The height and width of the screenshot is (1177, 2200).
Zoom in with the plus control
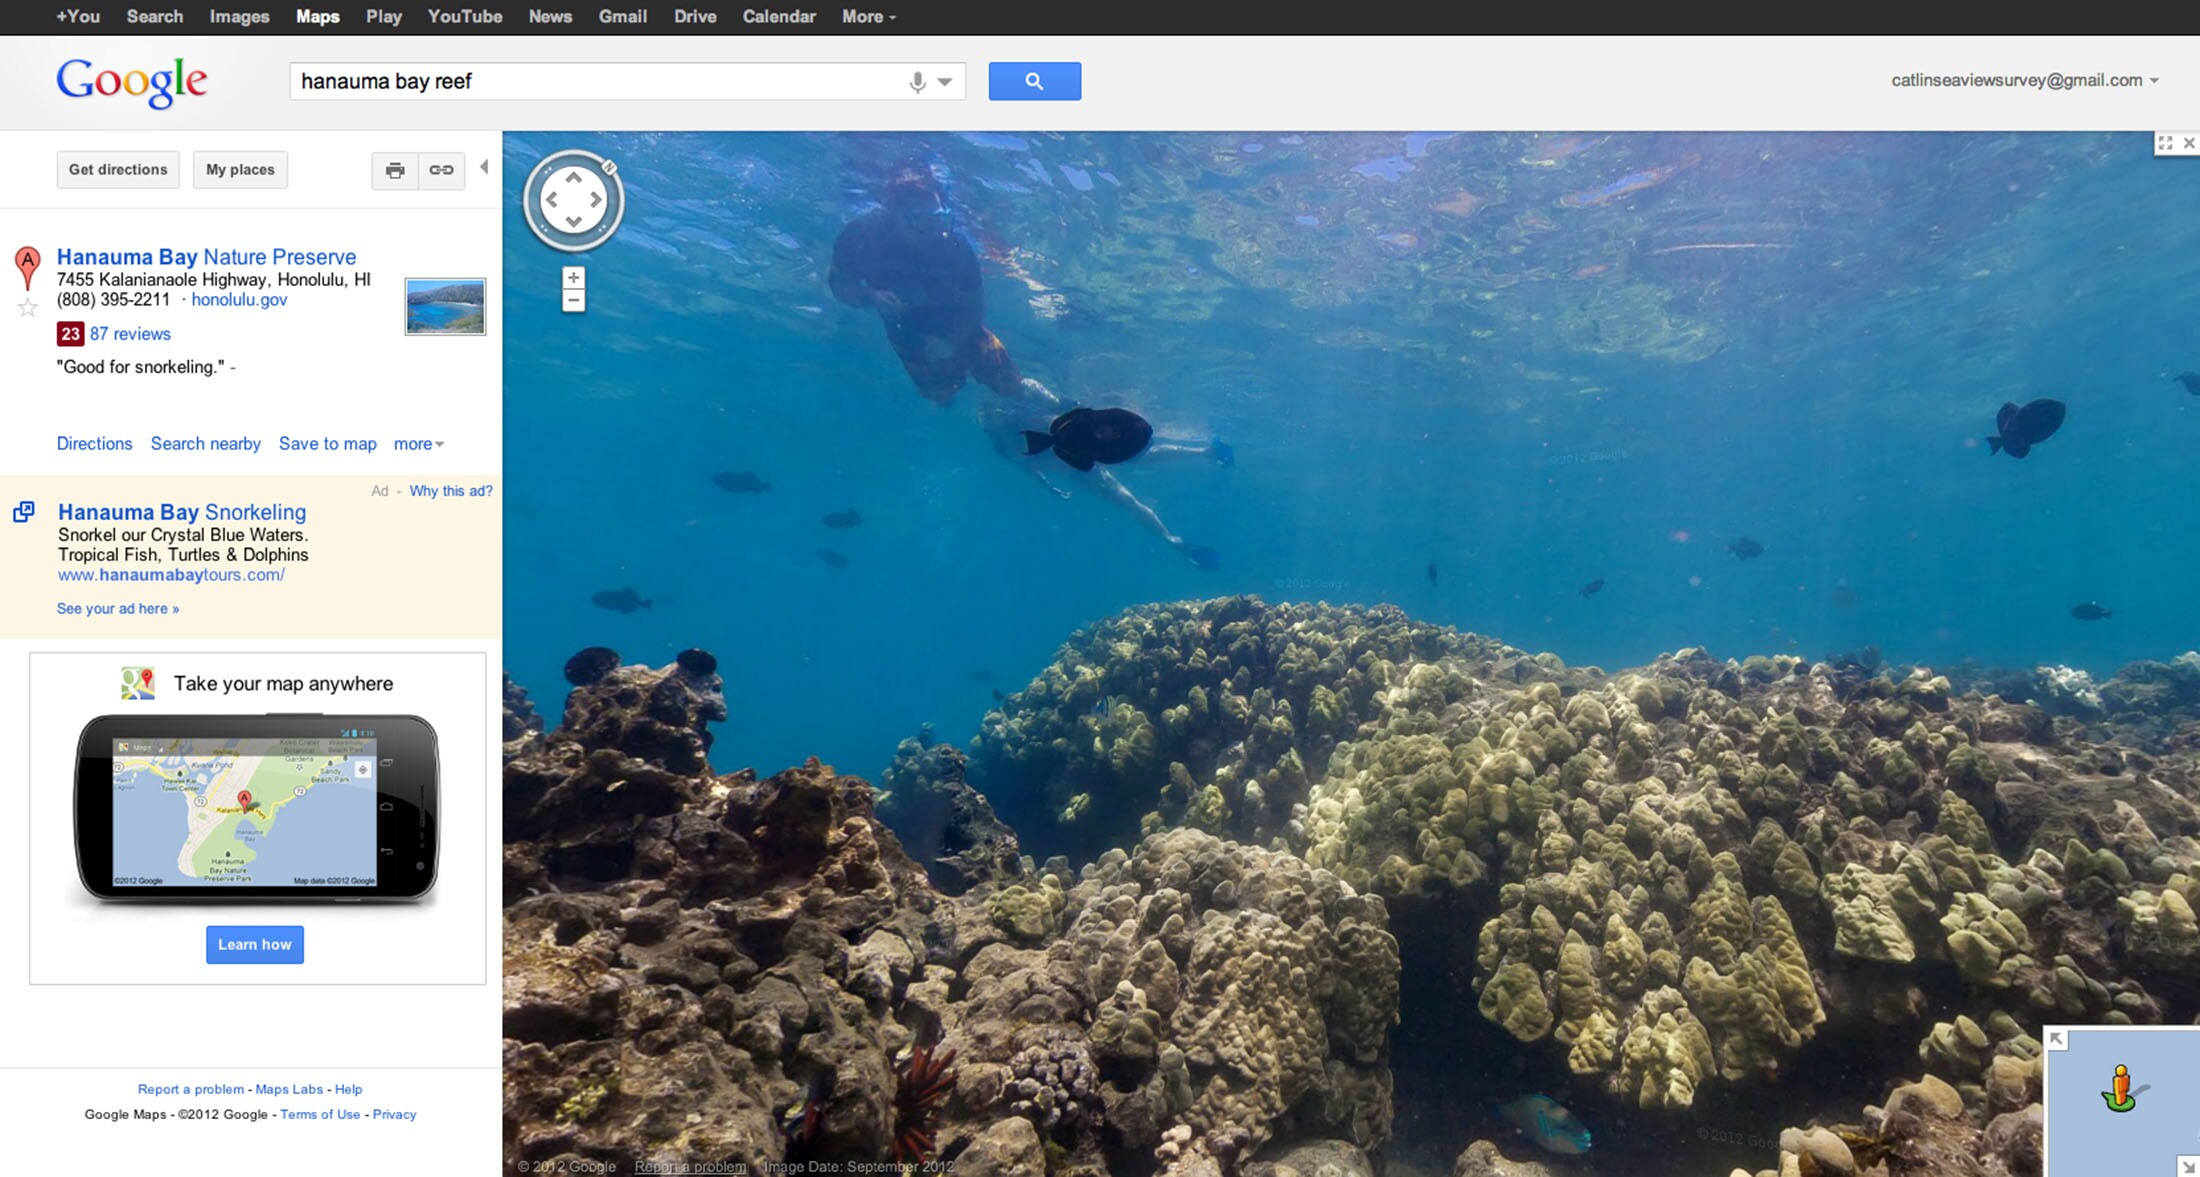tap(573, 278)
